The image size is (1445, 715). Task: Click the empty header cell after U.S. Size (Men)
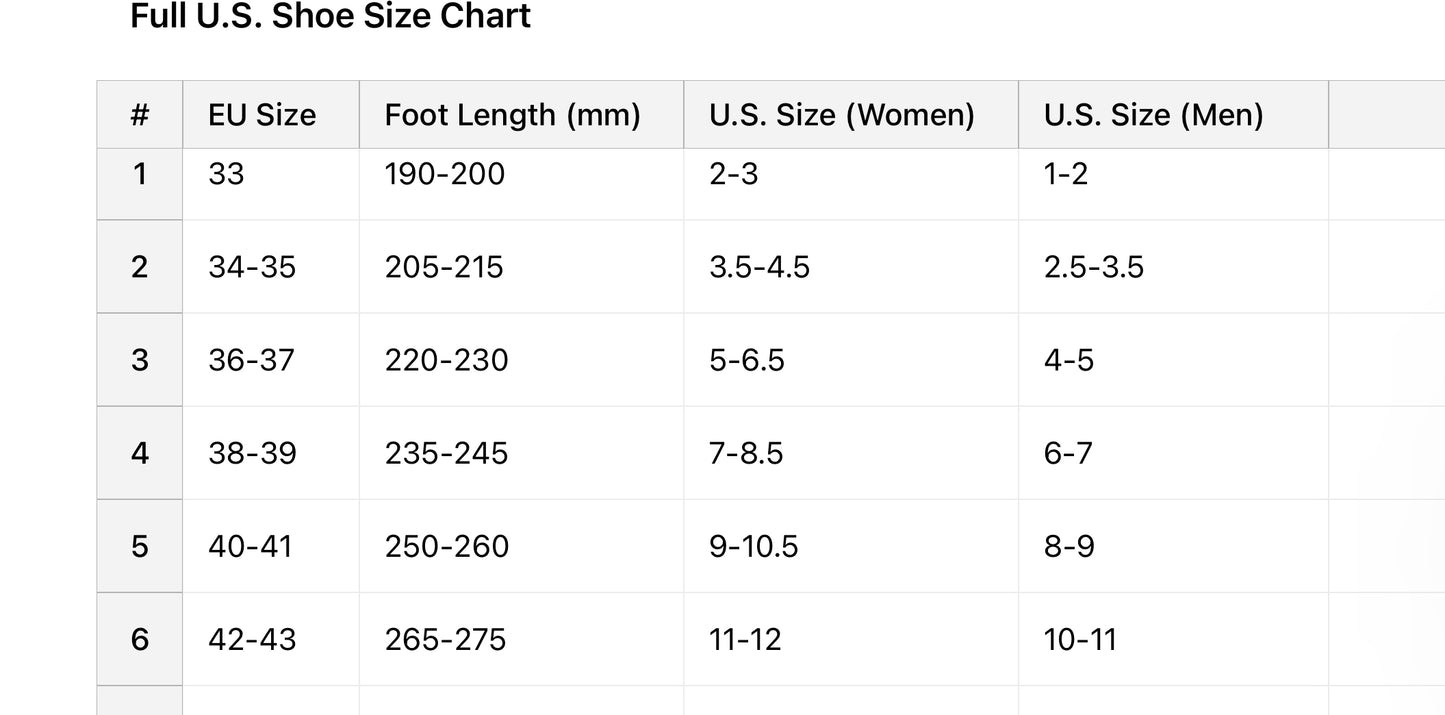click(1387, 115)
